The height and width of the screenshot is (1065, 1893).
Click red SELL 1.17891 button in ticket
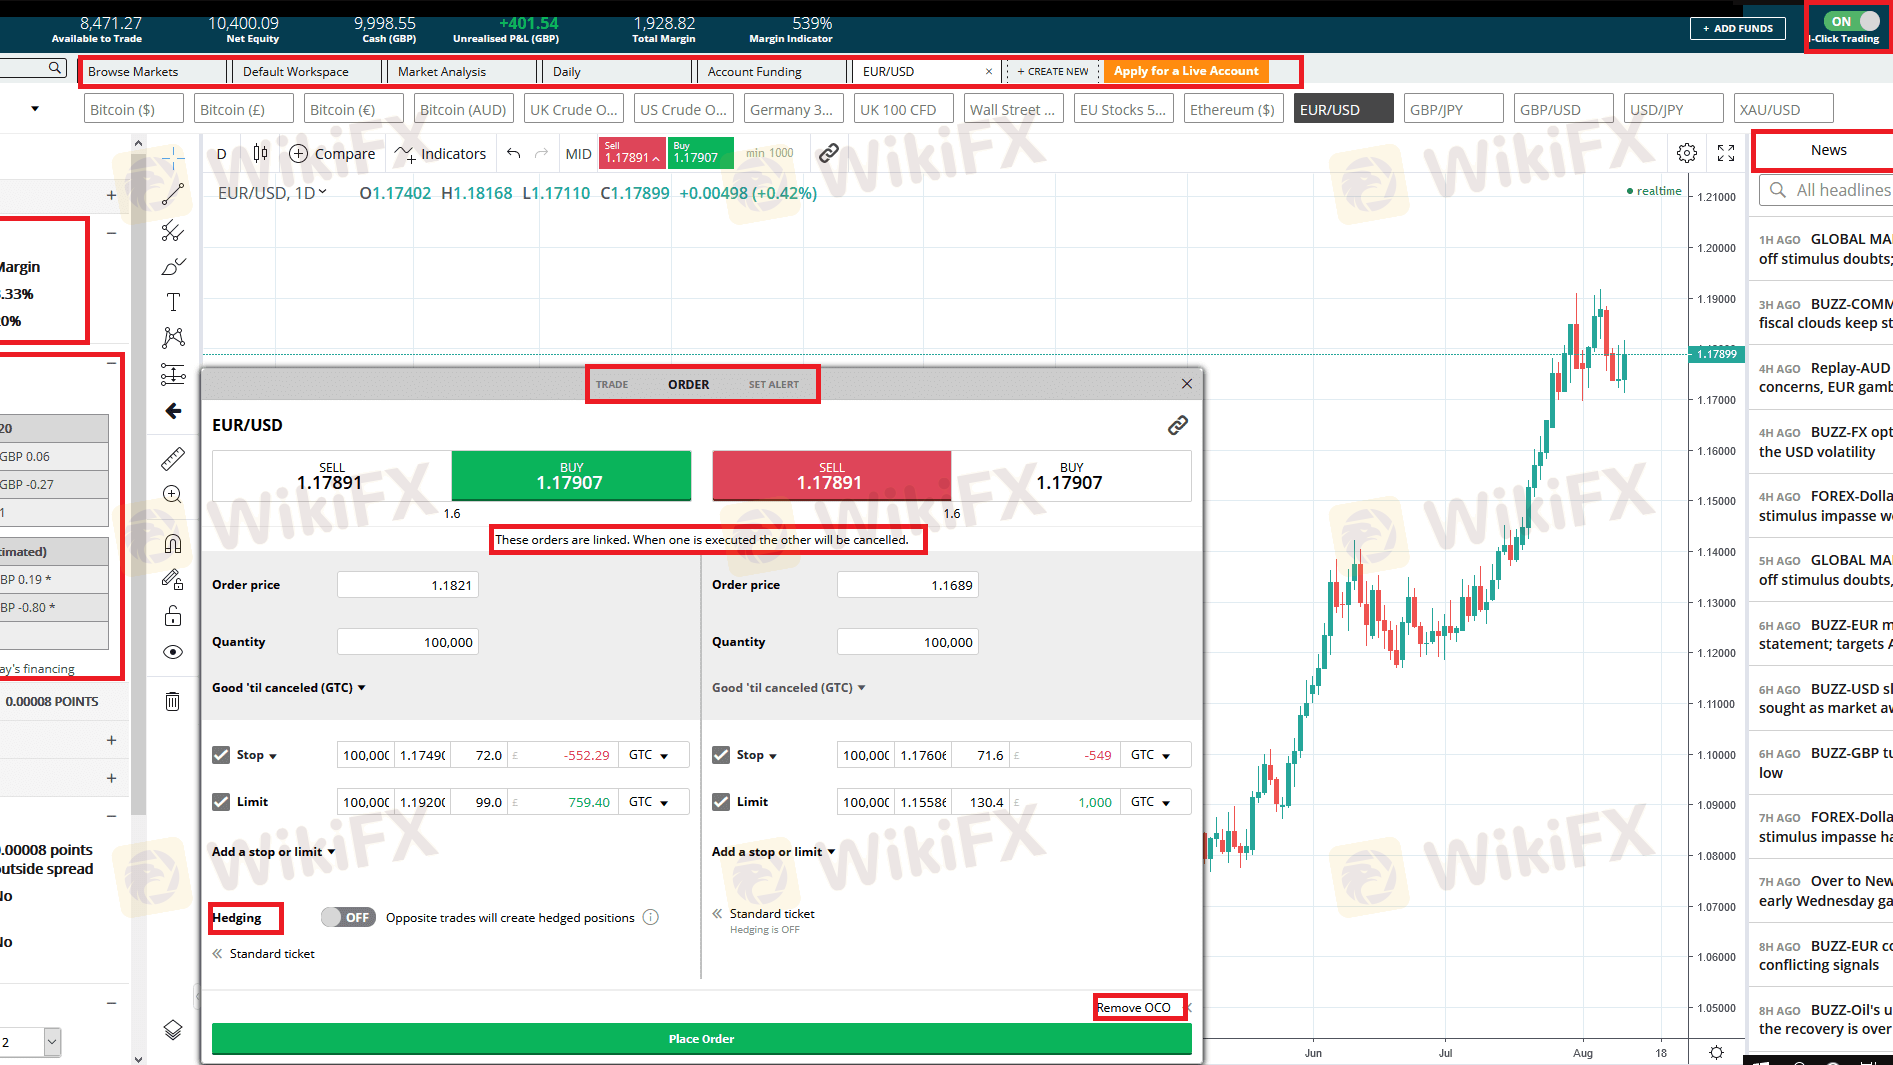pyautogui.click(x=831, y=476)
